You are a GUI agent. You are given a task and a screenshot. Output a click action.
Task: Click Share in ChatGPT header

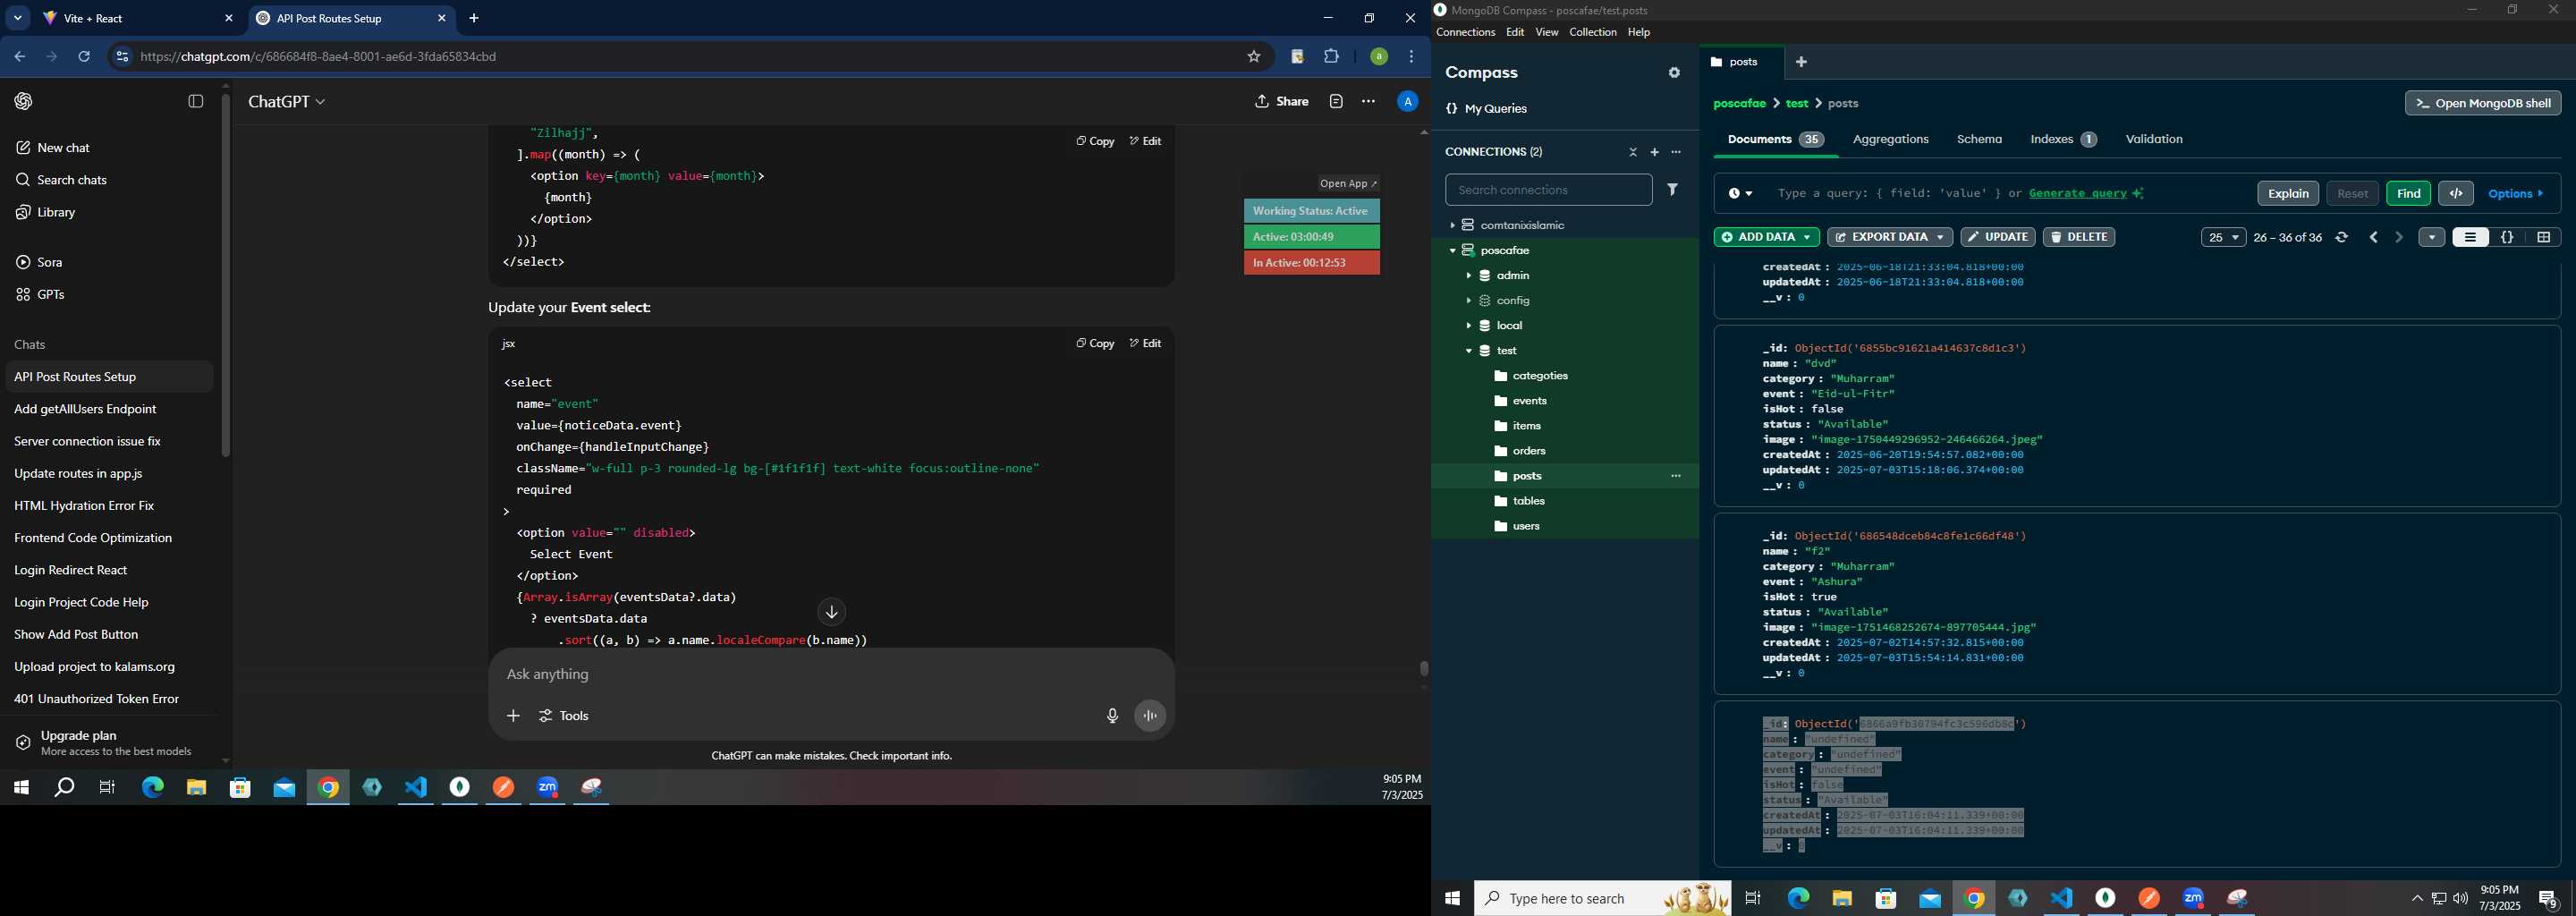click(1282, 102)
